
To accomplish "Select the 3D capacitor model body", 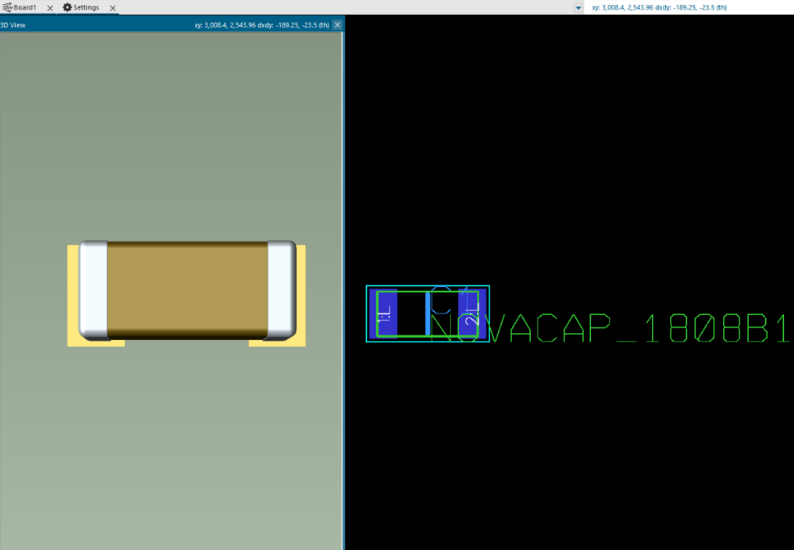I will click(x=187, y=290).
